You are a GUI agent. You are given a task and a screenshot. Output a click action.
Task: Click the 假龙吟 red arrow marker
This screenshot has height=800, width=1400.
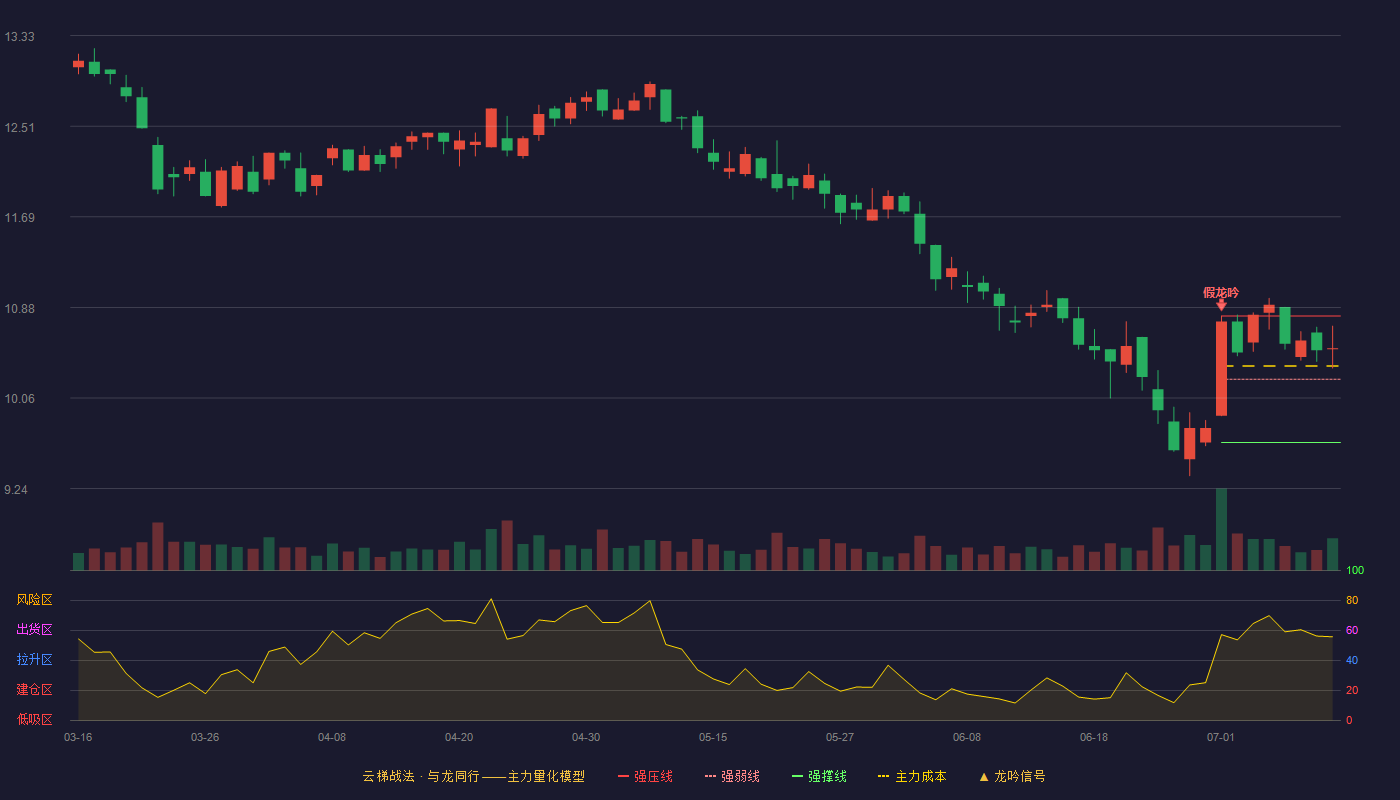pyautogui.click(x=1221, y=305)
